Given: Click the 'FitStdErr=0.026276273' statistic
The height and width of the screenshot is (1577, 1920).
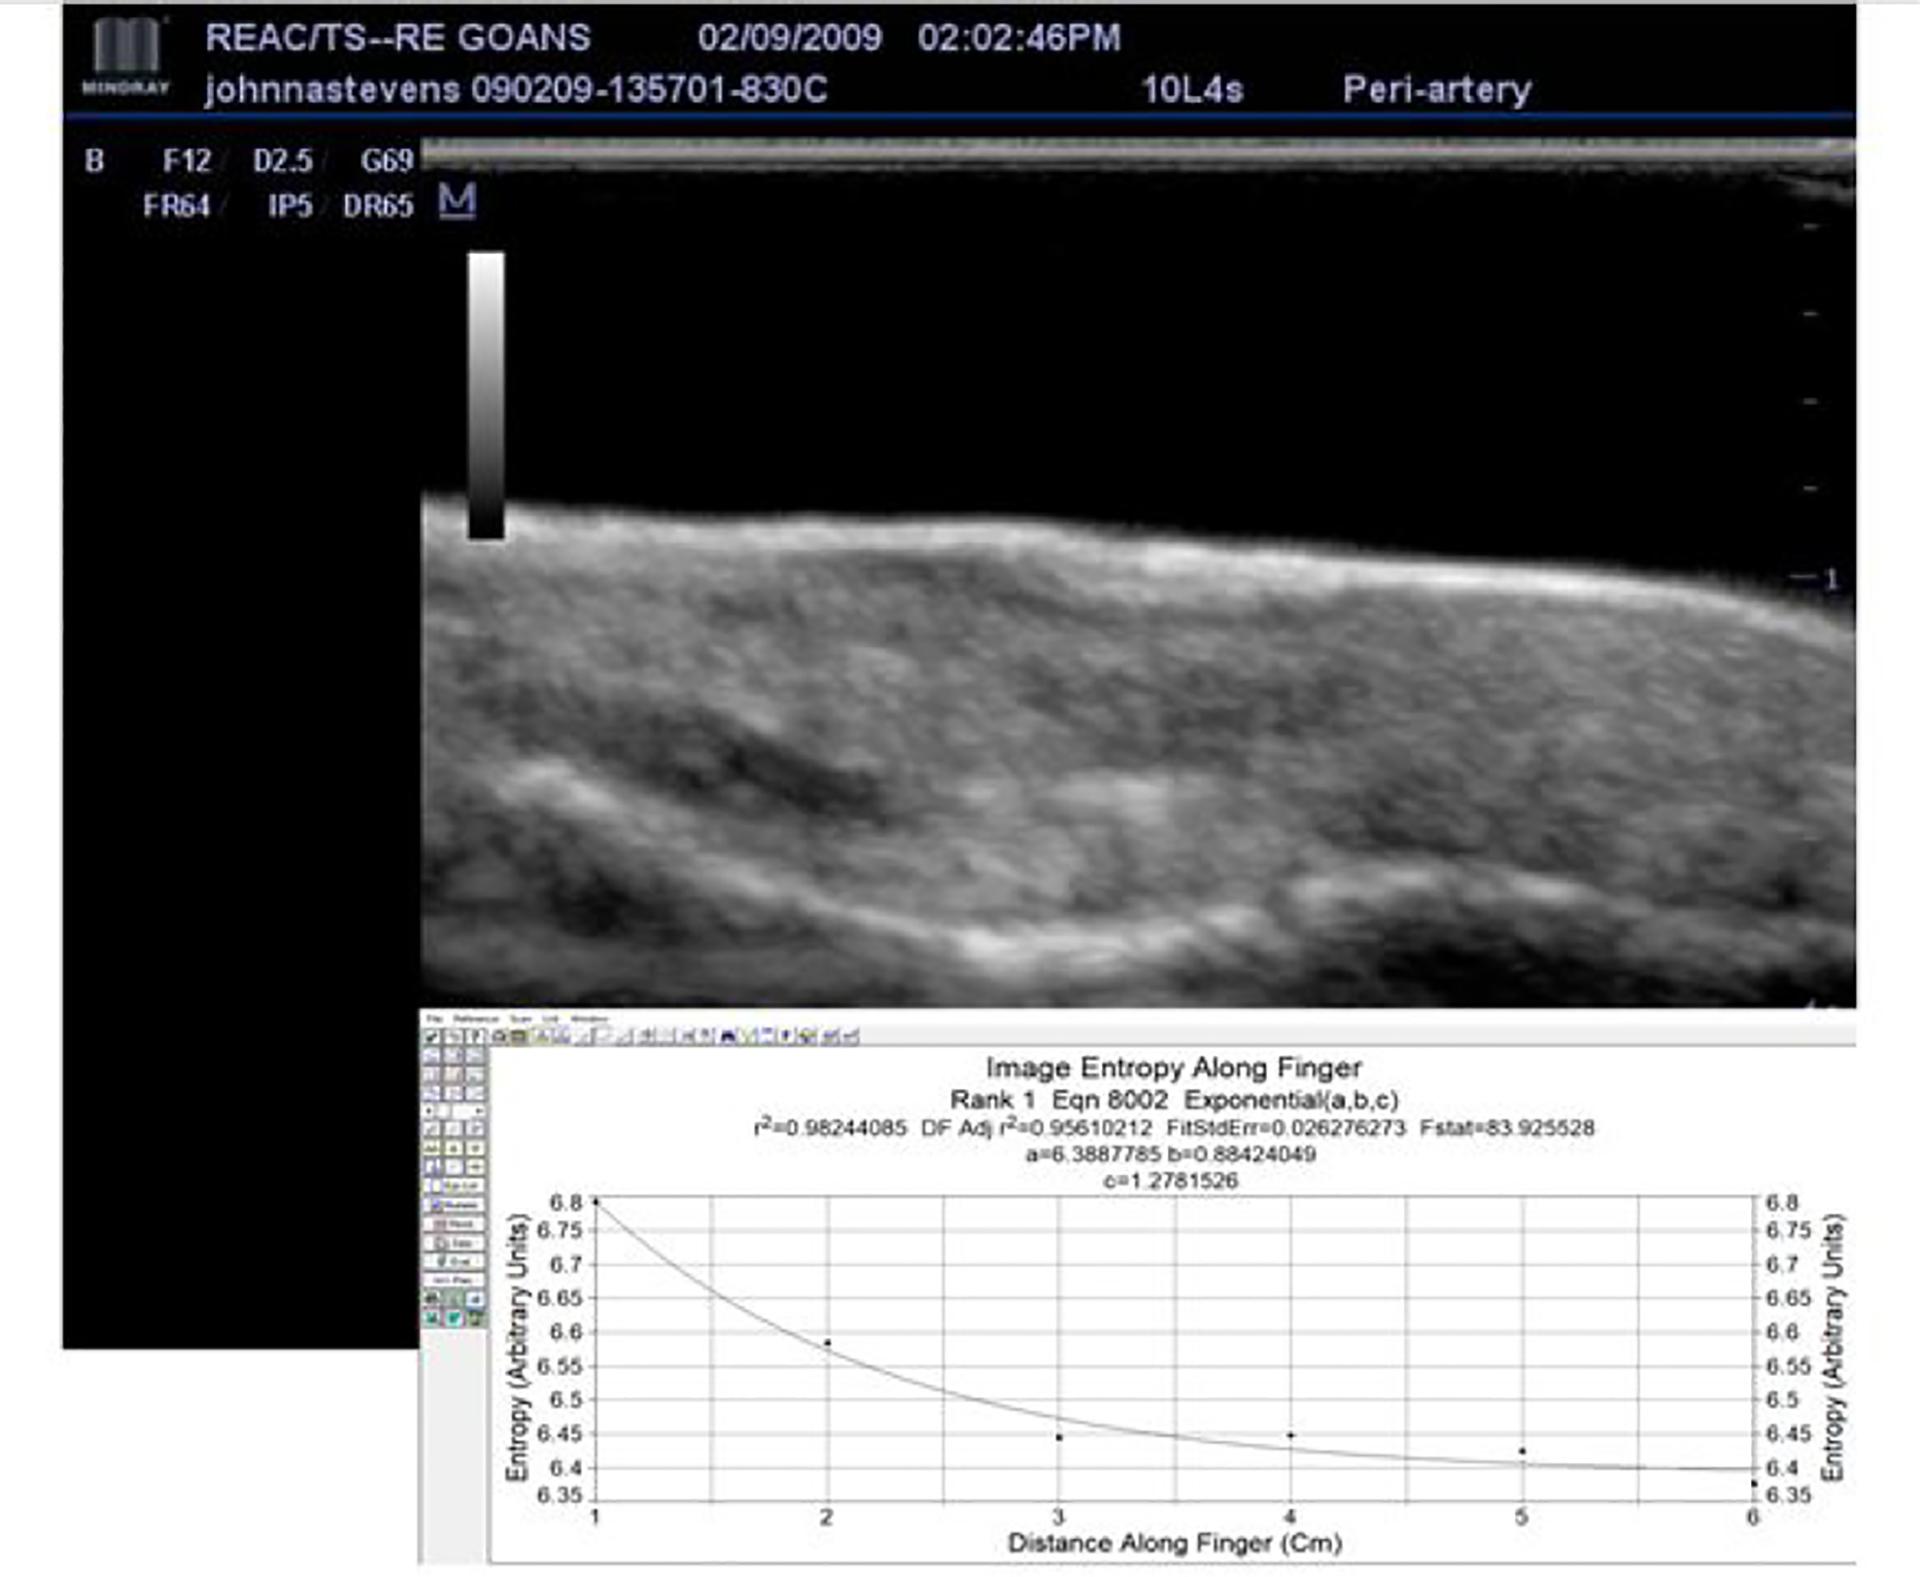Looking at the screenshot, I should click(x=1286, y=1128).
